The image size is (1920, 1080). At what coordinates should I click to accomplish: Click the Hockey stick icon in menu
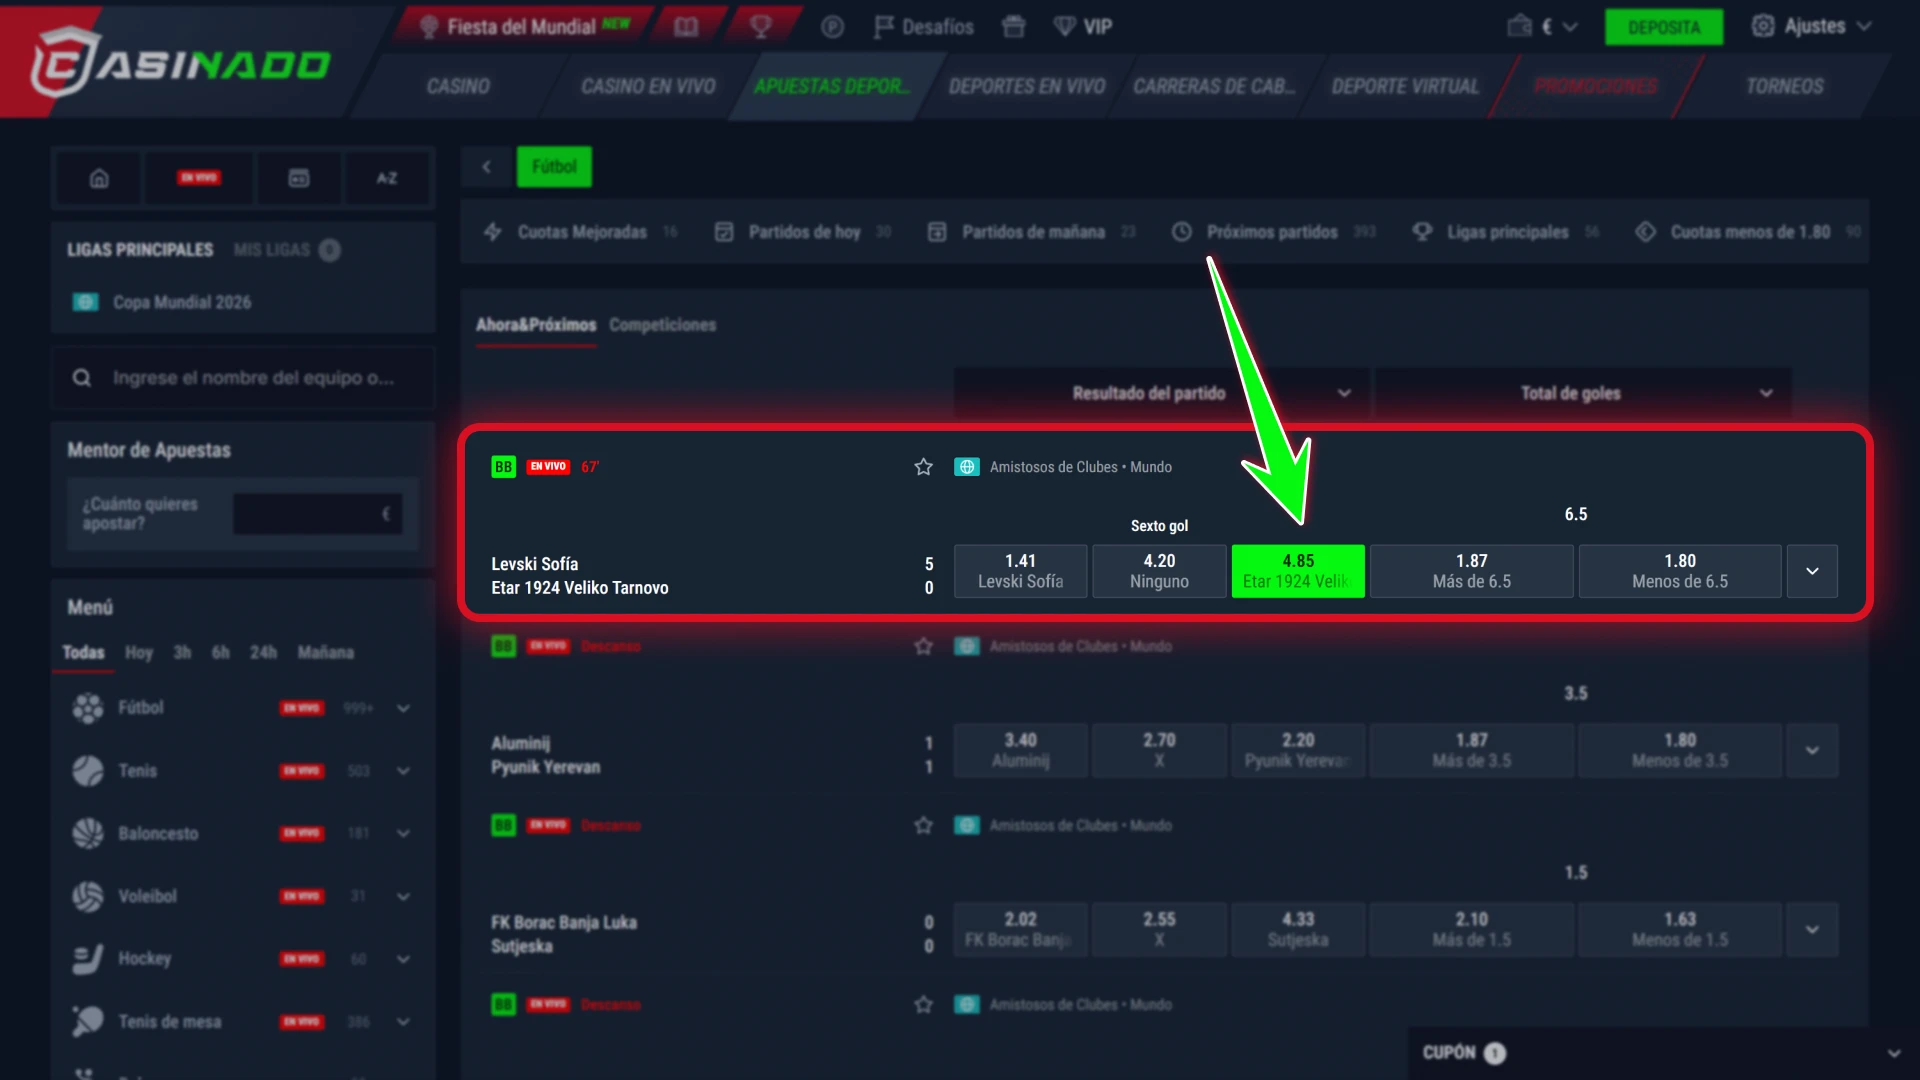(88, 959)
